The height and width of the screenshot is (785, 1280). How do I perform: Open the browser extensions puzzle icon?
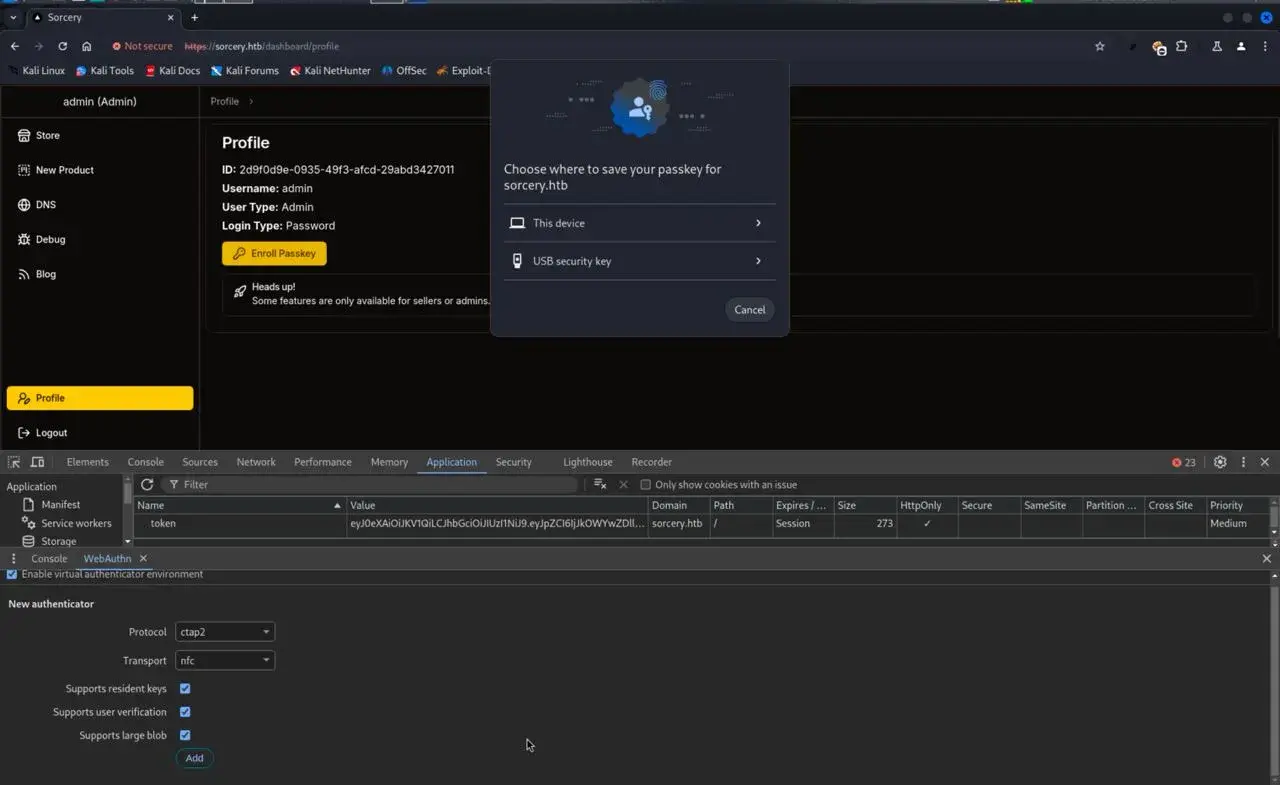[1182, 46]
